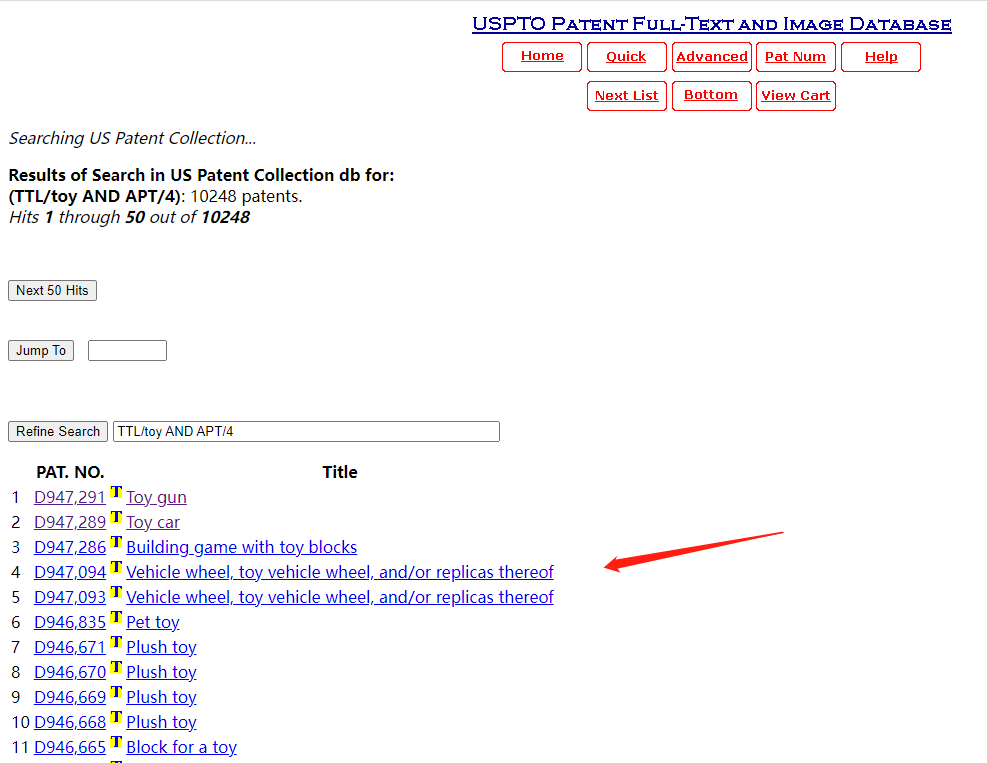
Task: Click the T icon beside D947,093
Action: (x=116, y=592)
